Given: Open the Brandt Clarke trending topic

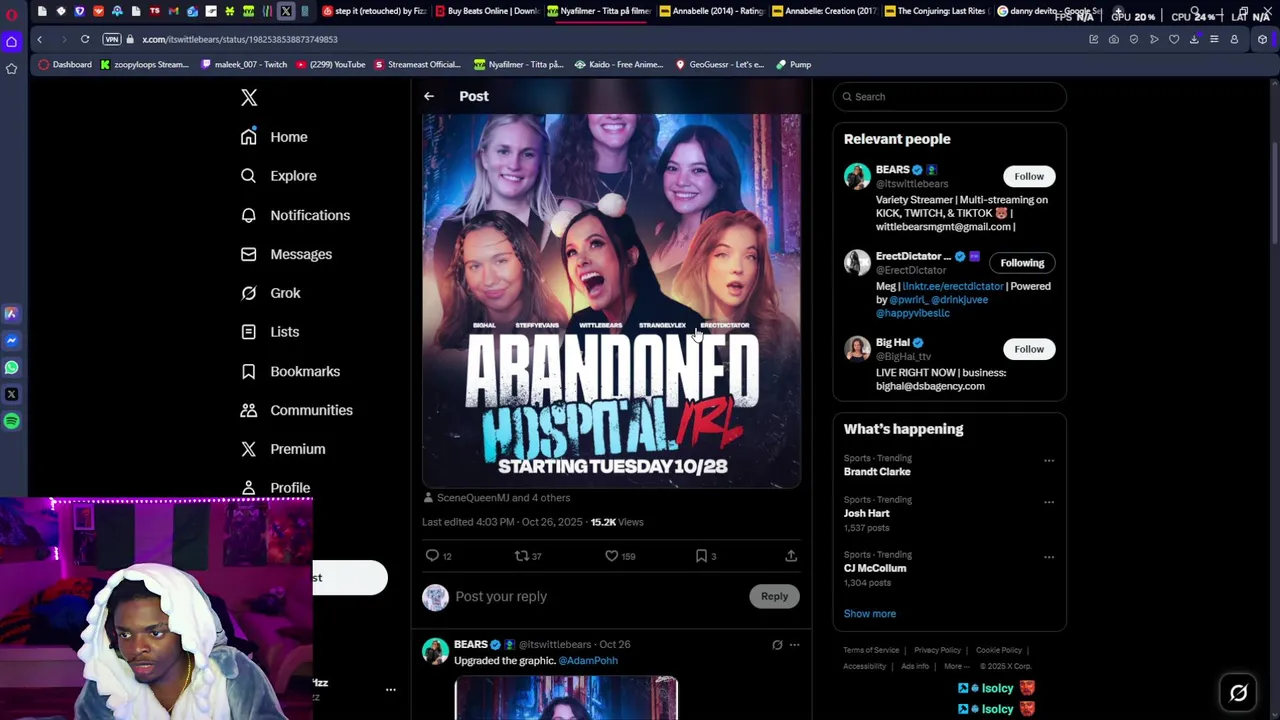Looking at the screenshot, I should coord(877,472).
